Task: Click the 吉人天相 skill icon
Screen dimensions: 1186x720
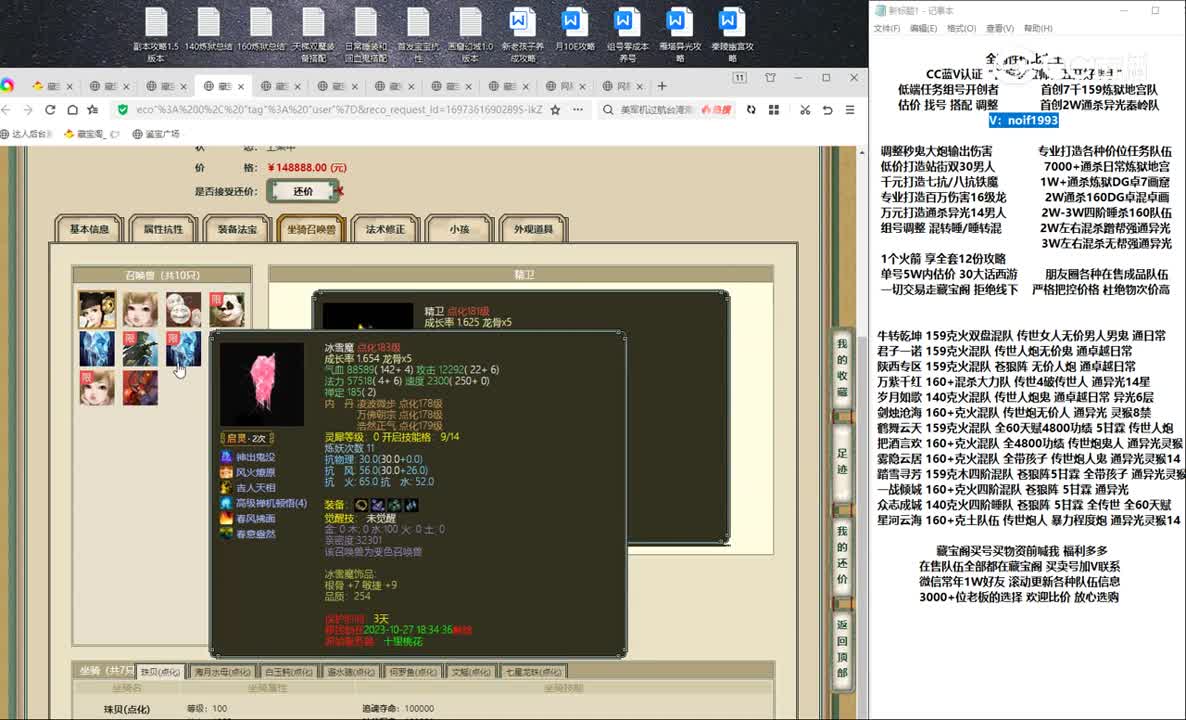Action: pyautogui.click(x=226, y=488)
